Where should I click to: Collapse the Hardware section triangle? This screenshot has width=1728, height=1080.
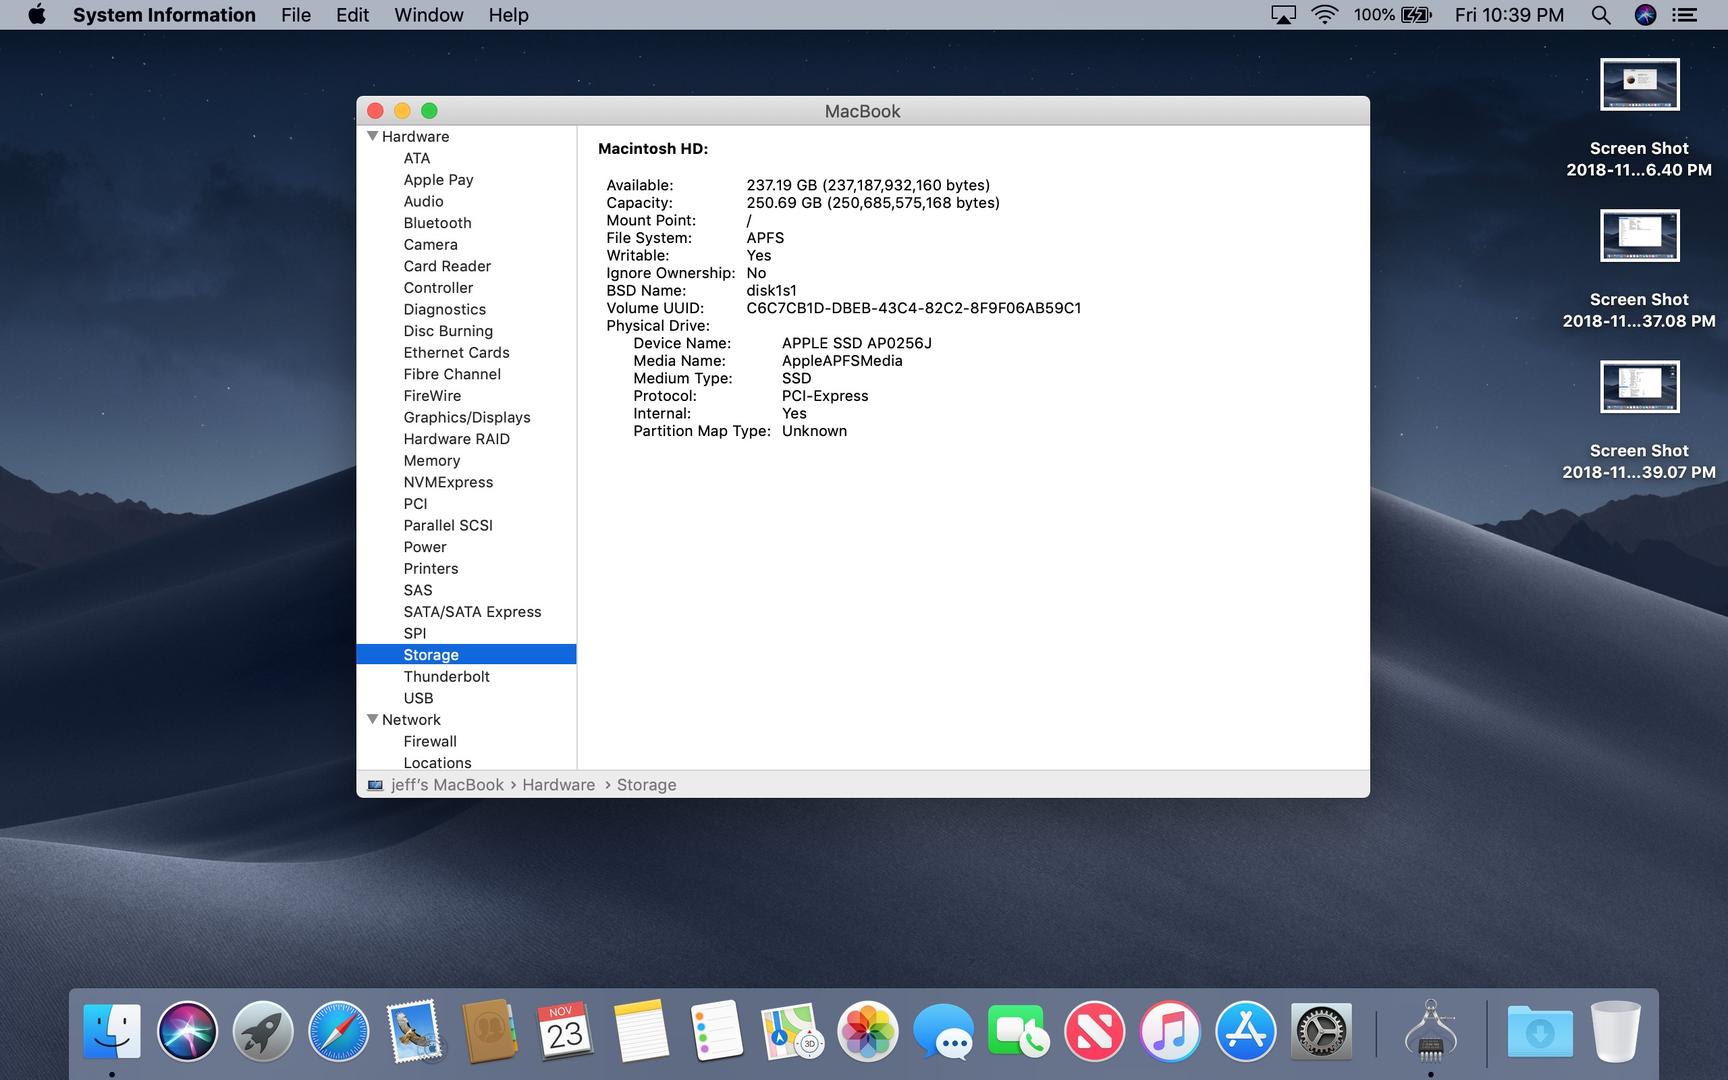pos(372,136)
